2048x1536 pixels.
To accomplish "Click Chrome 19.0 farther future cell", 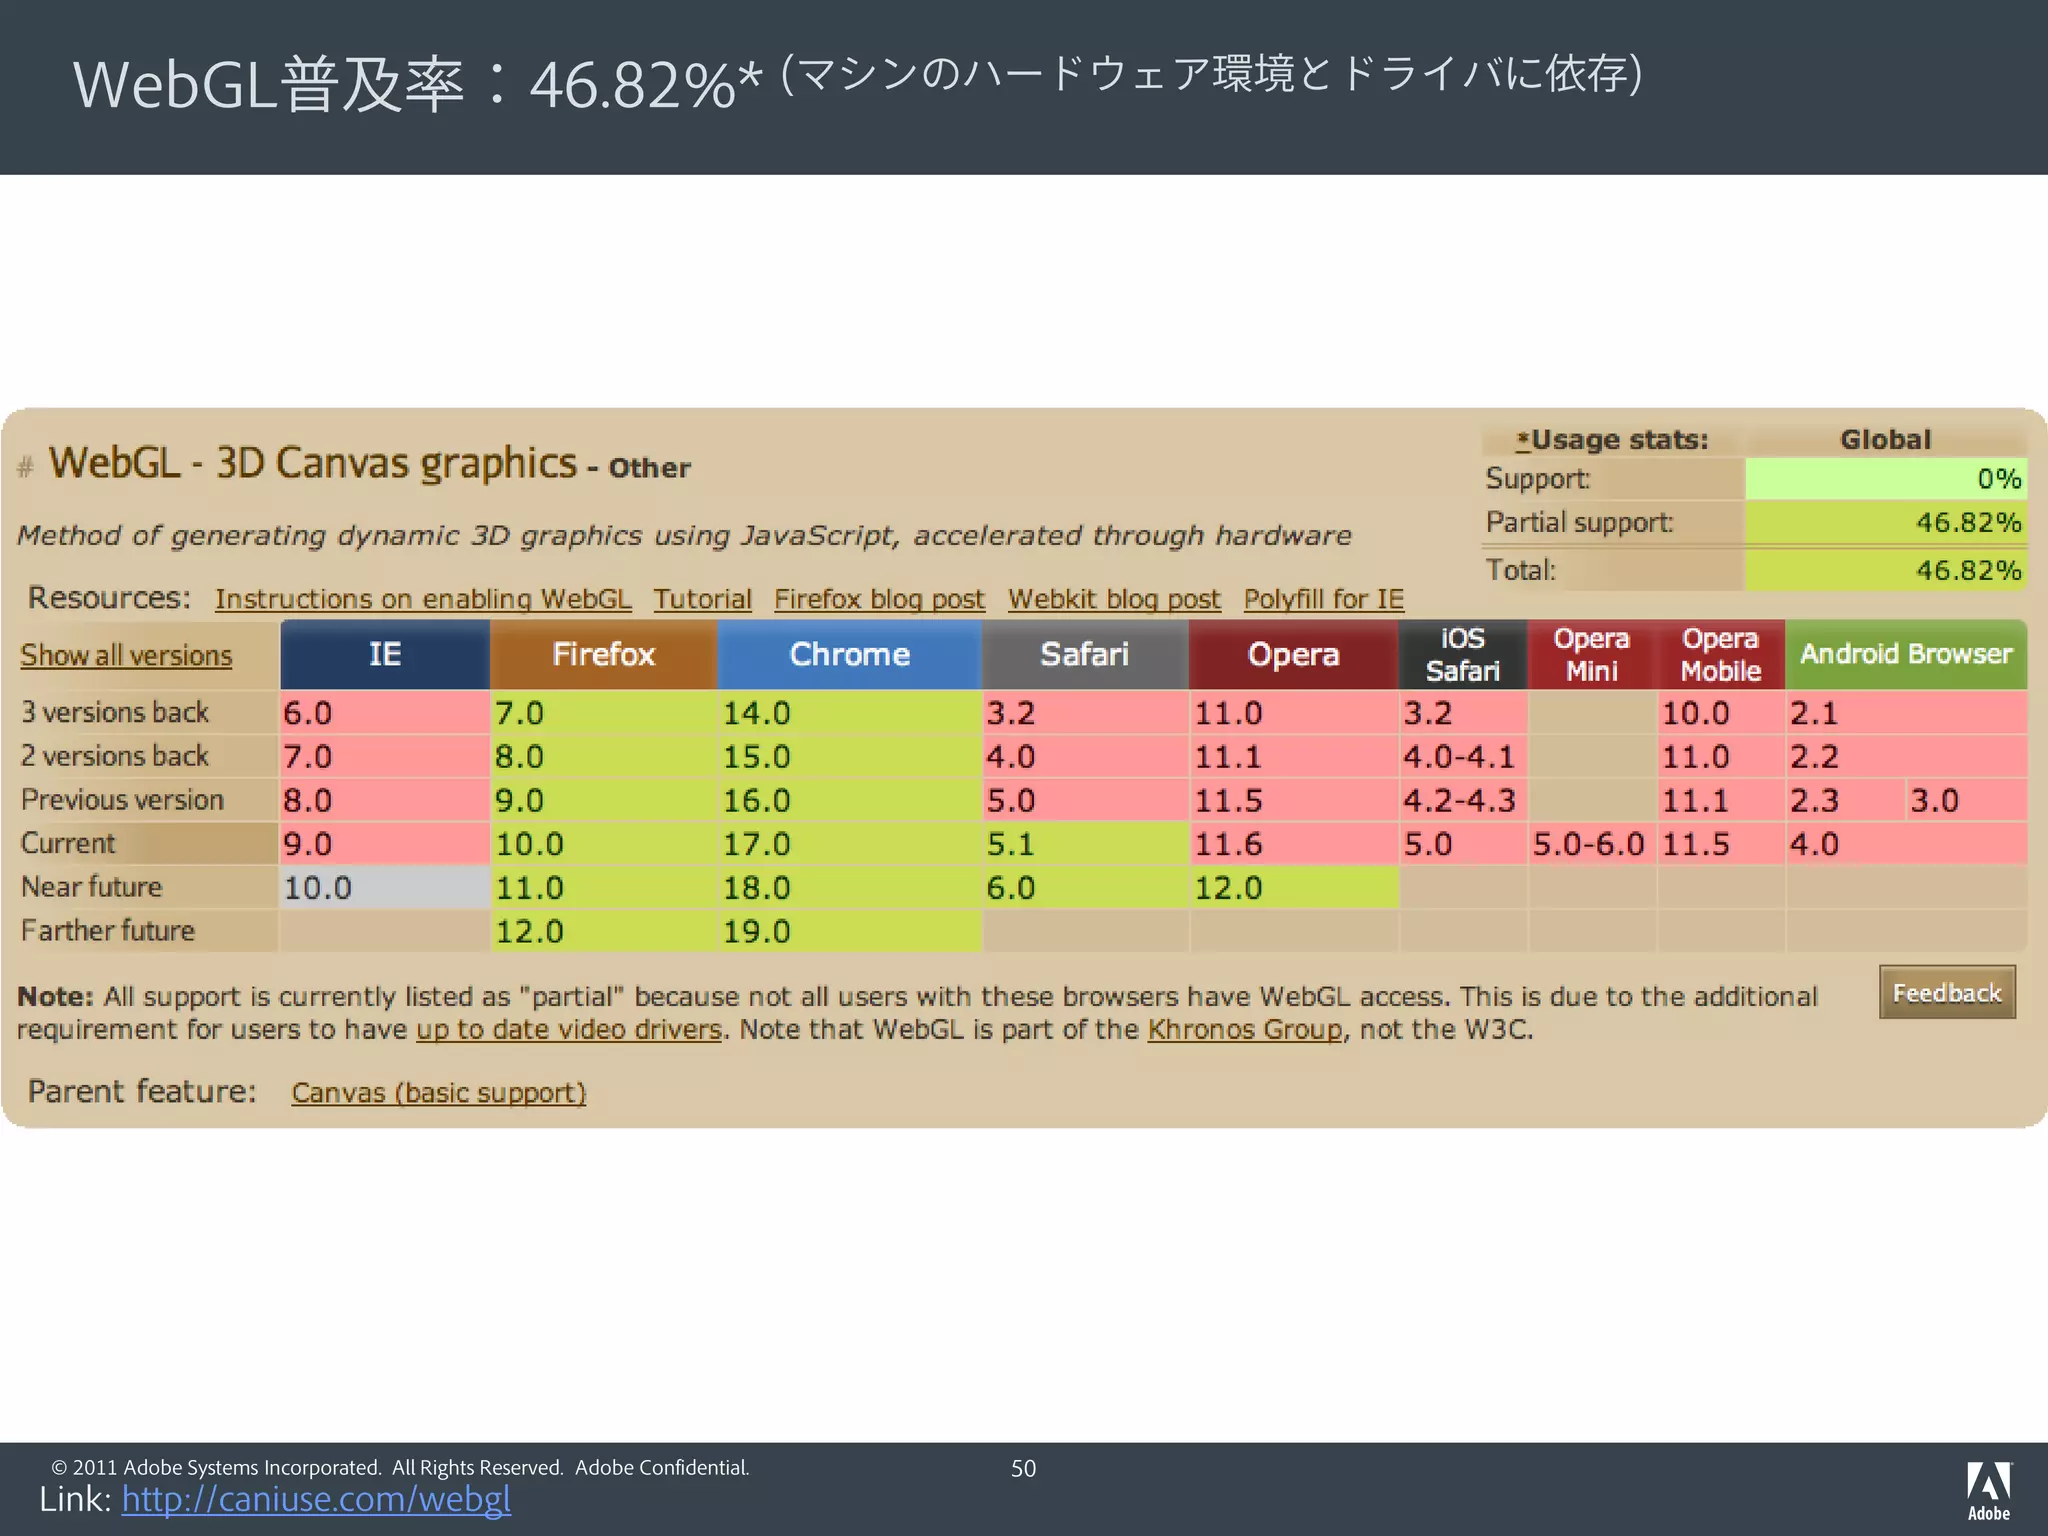I will click(x=849, y=931).
